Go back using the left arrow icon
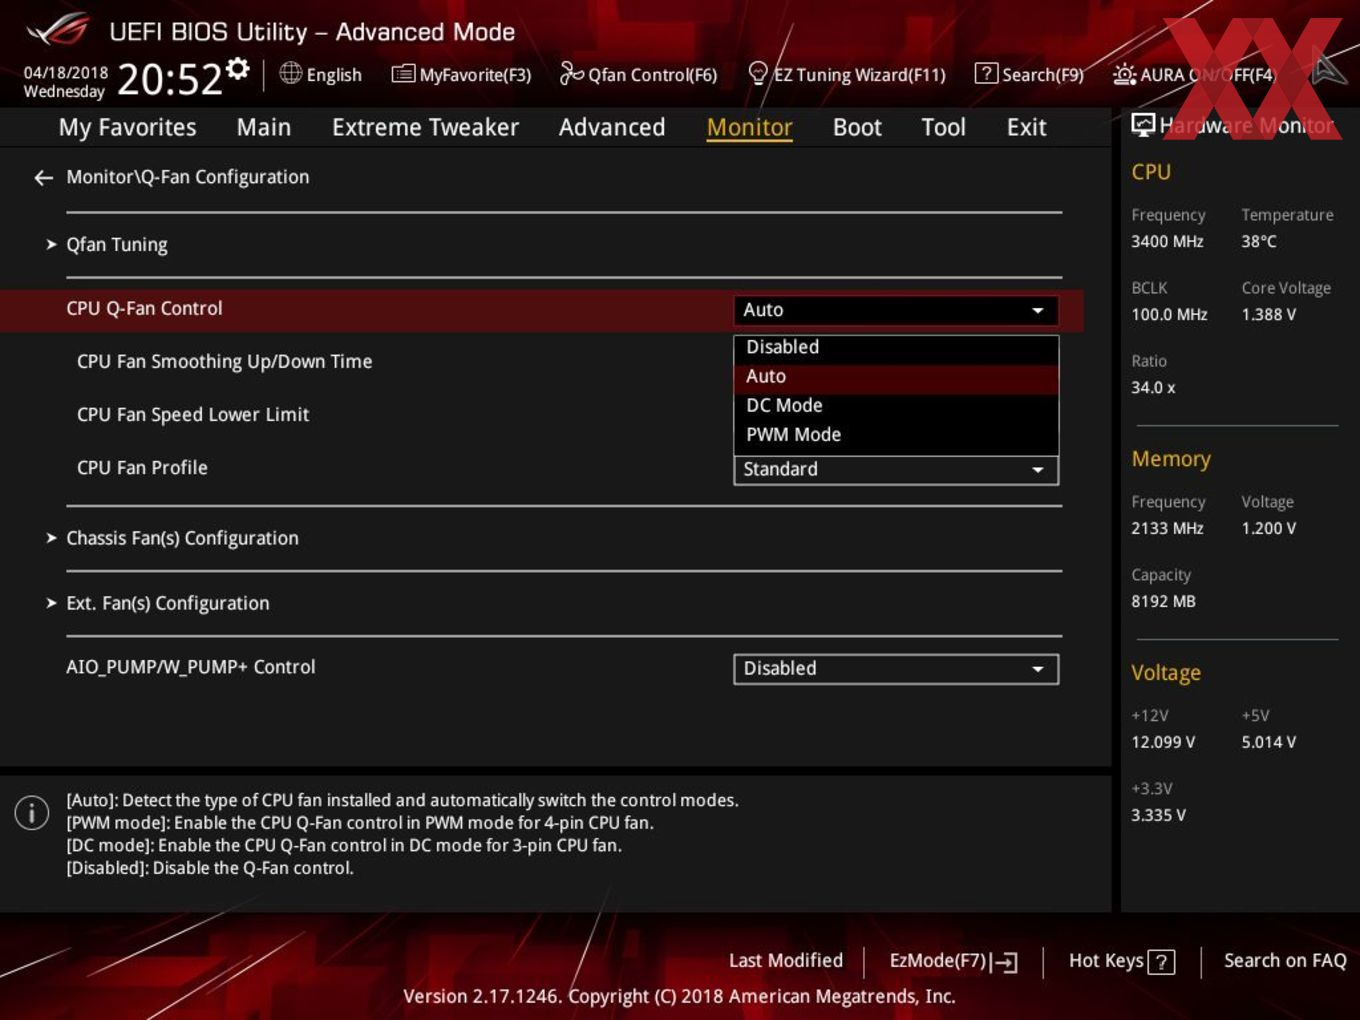The image size is (1360, 1020). (43, 178)
